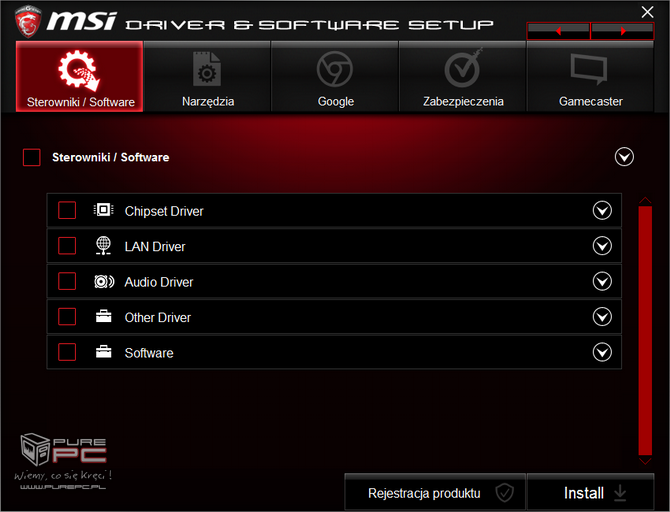Viewport: 670px width, 512px height.
Task: Click the document gear icon above Narzędzia
Action: [207, 69]
